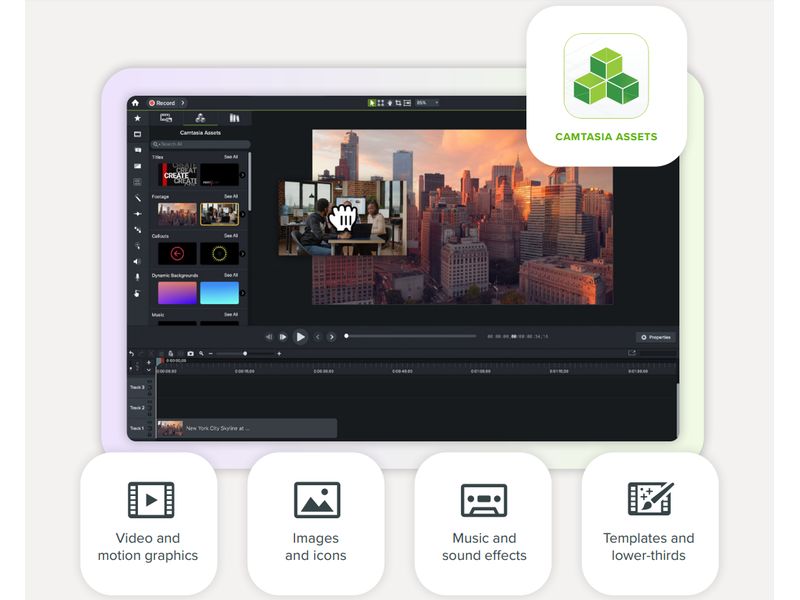Open the Favorites star tool
Screen dimensions: 800x600
coord(137,118)
